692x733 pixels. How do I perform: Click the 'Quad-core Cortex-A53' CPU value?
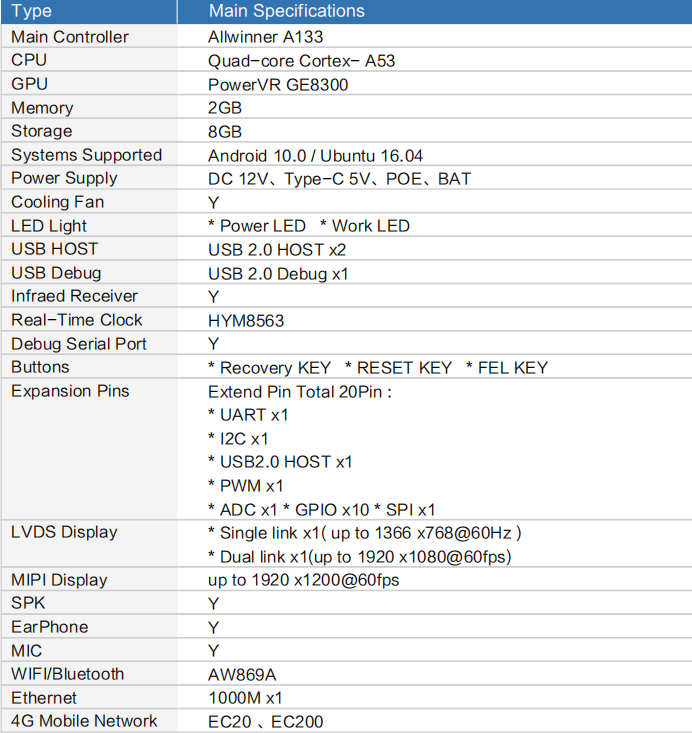click(x=301, y=61)
